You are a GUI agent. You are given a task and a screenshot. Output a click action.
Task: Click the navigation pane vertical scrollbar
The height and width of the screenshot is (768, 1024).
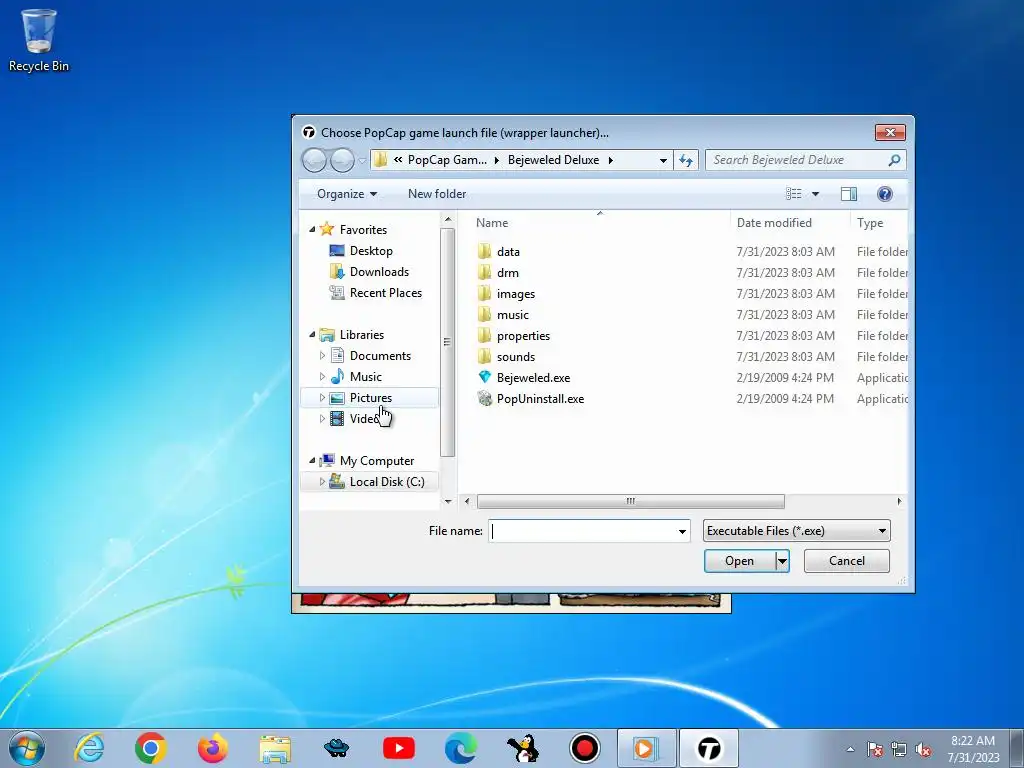pos(447,342)
